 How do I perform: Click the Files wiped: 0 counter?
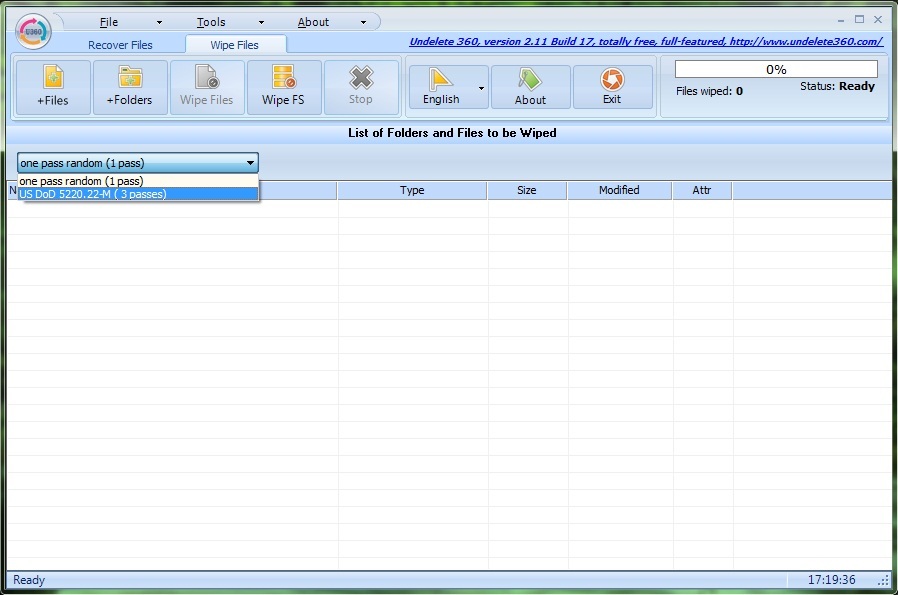point(709,91)
